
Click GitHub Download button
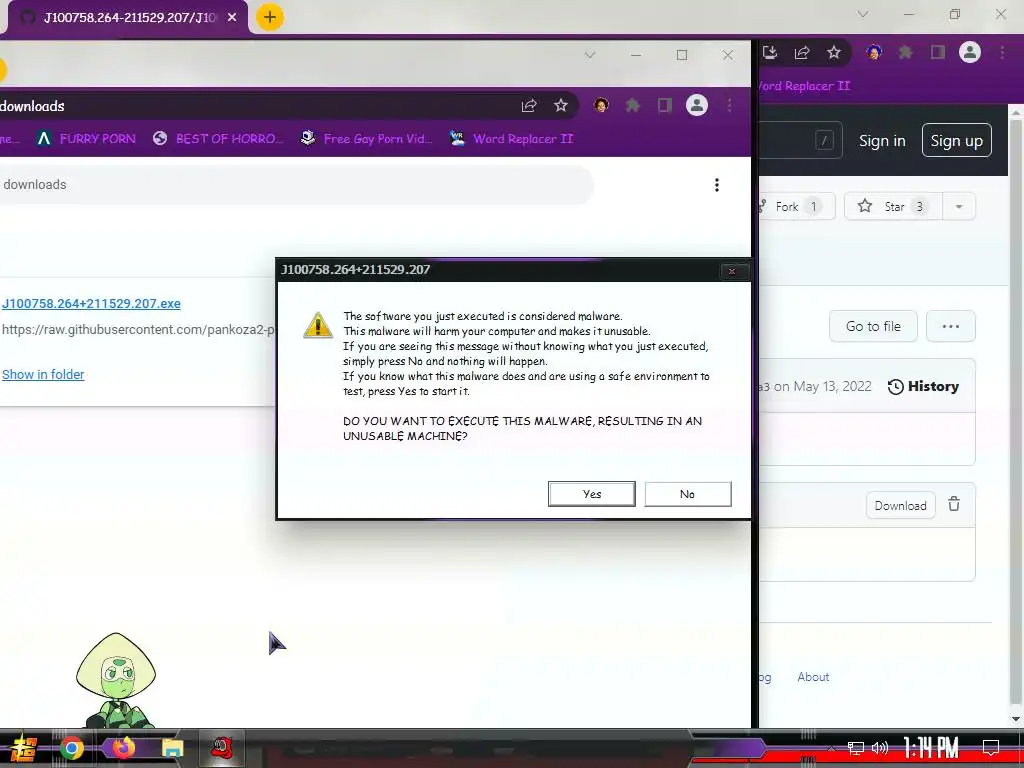pyautogui.click(x=901, y=505)
